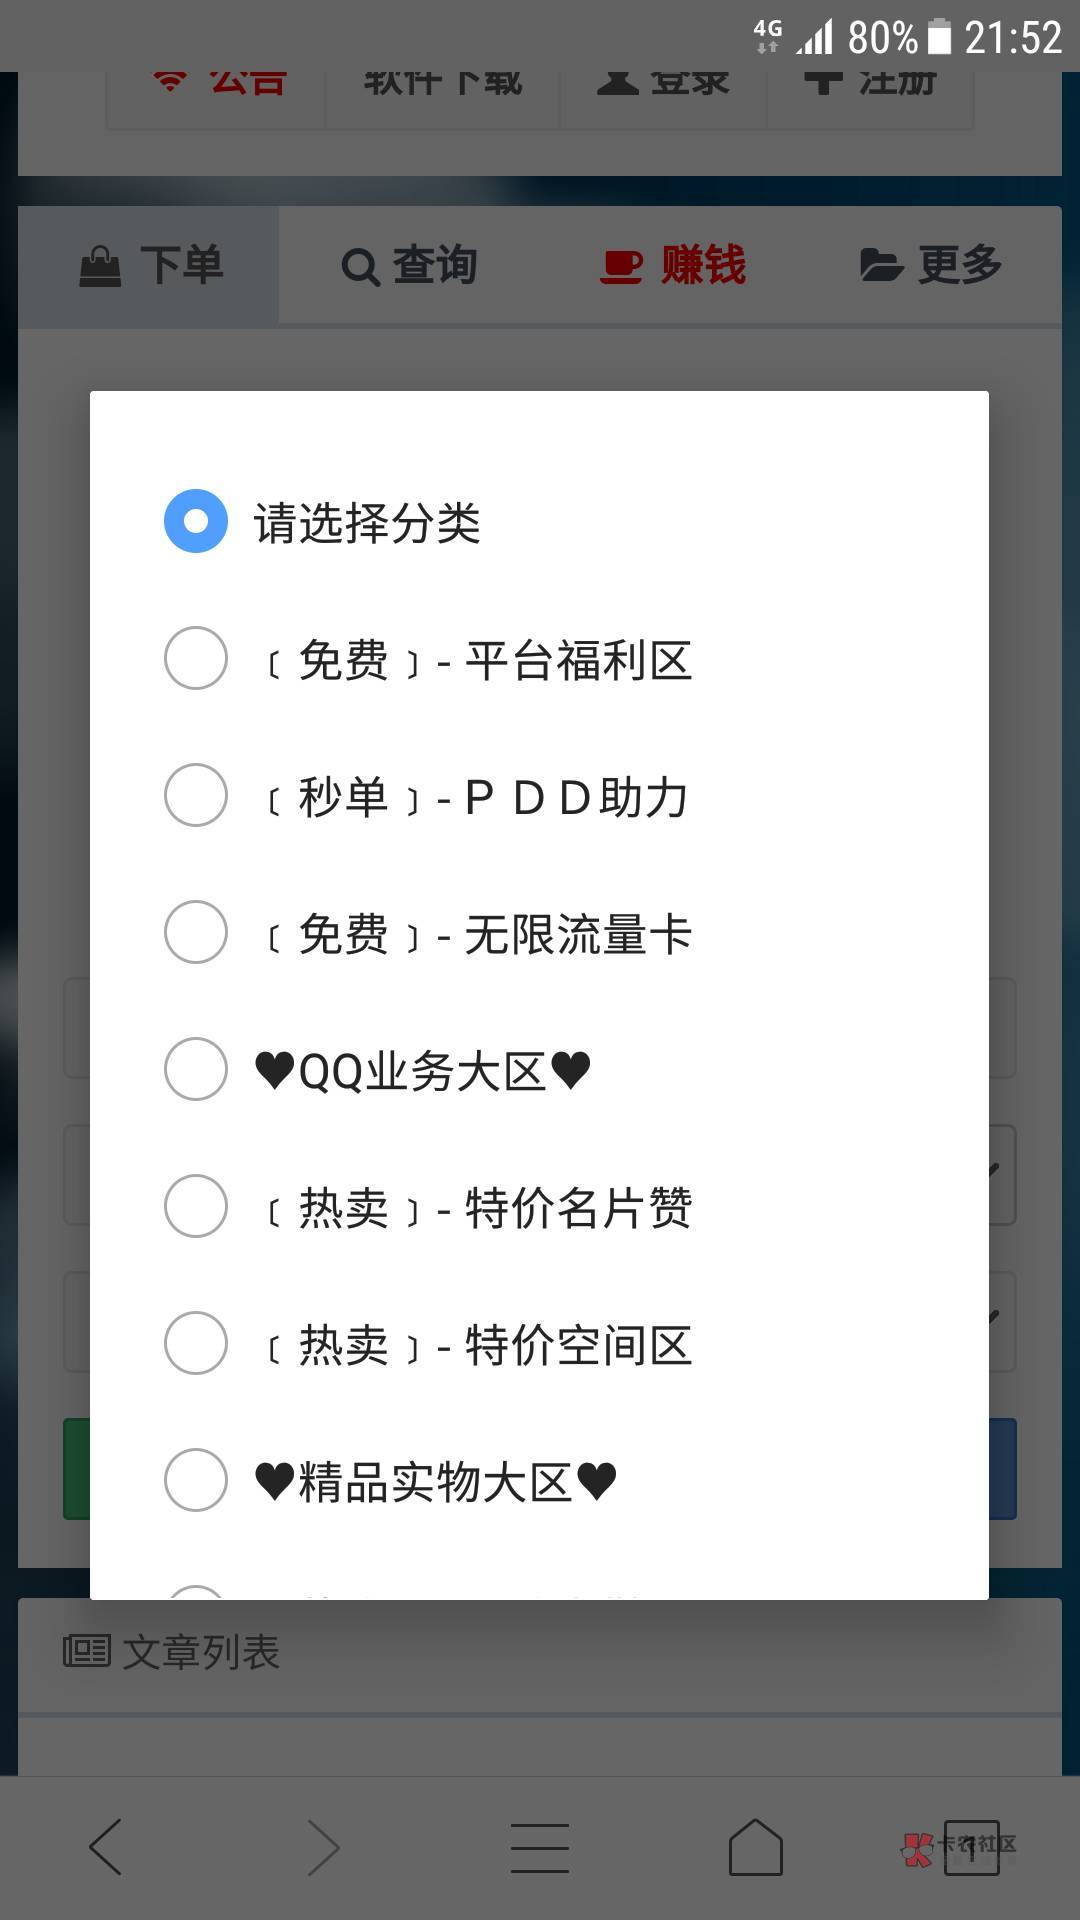This screenshot has height=1920, width=1080.
Task: Tap the shopping bag icon beside 下单
Action: (100, 267)
